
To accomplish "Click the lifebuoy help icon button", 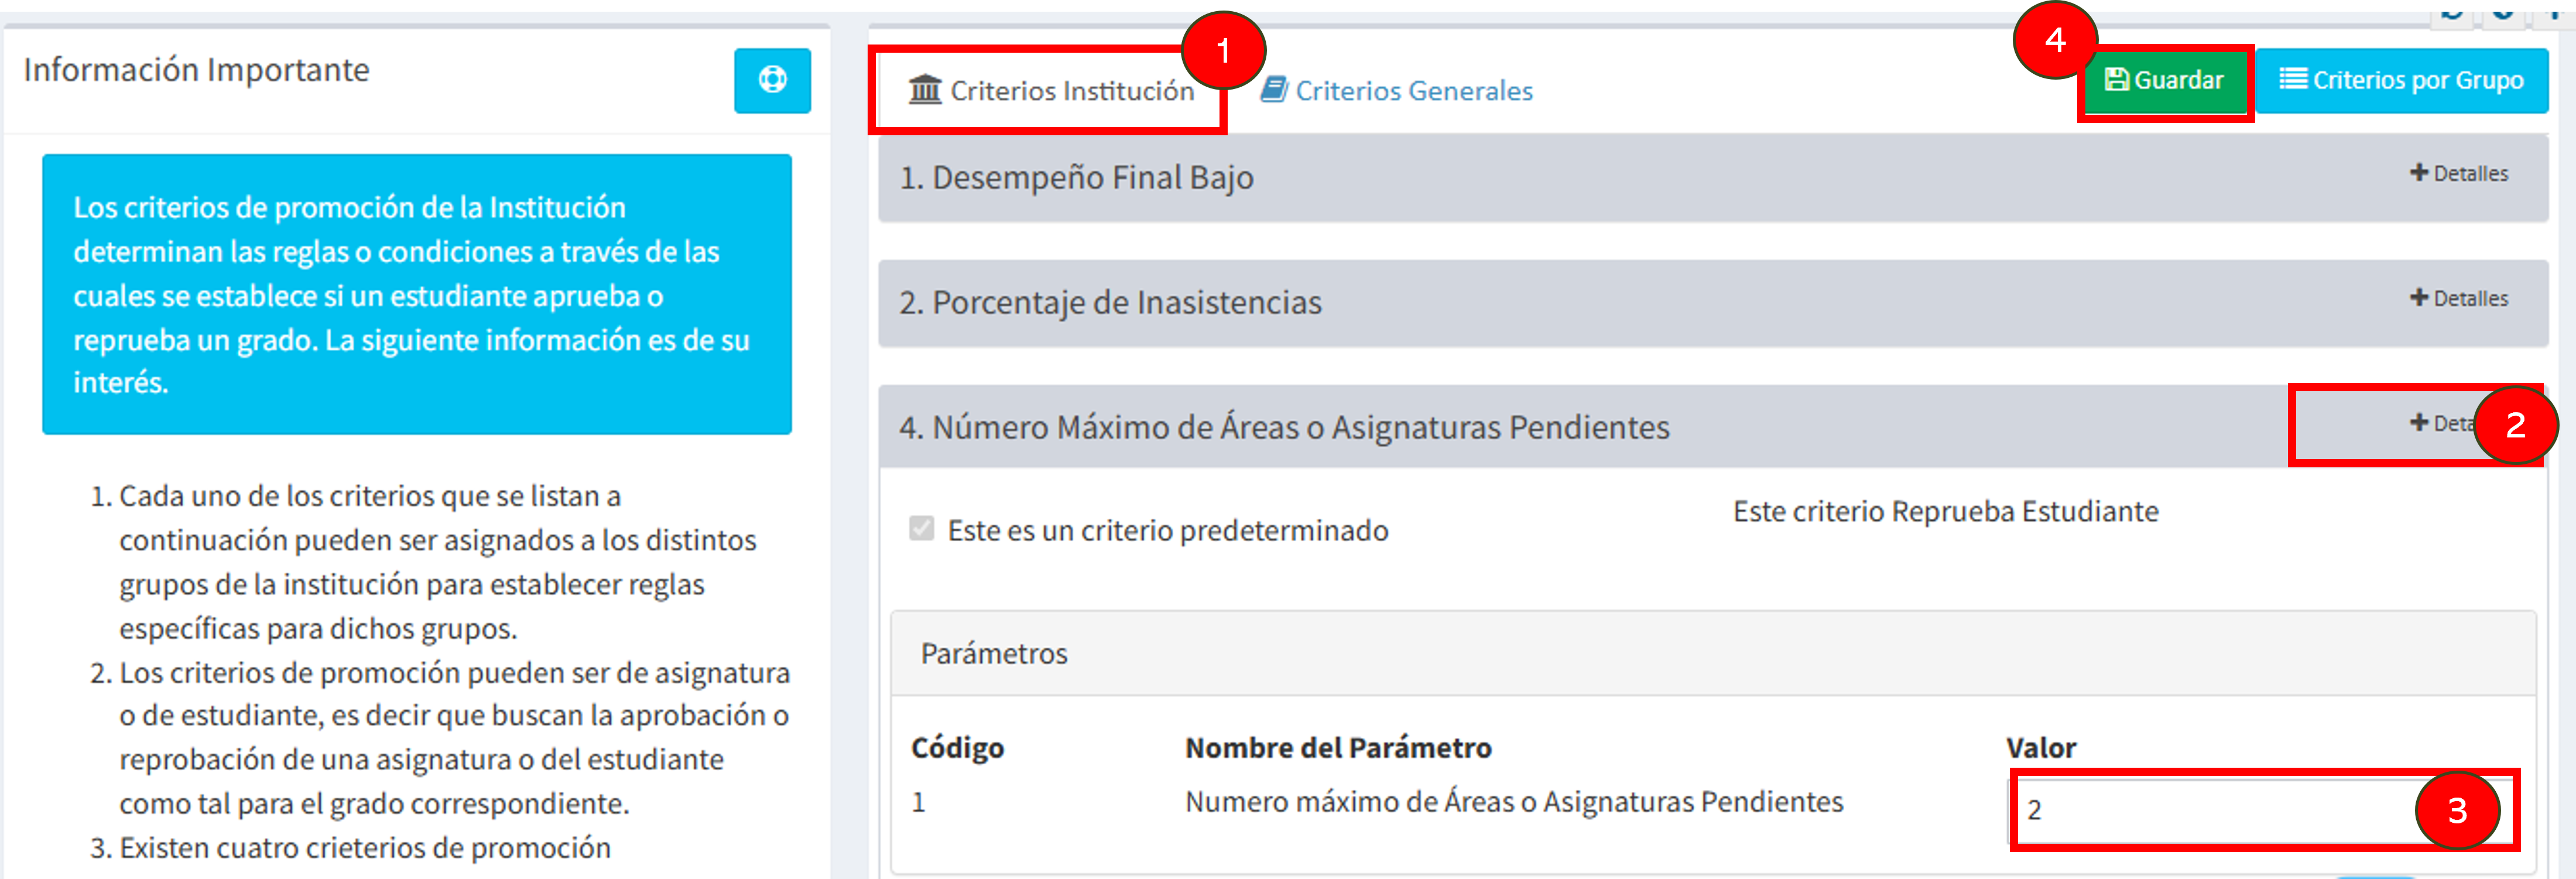I will click(x=772, y=80).
